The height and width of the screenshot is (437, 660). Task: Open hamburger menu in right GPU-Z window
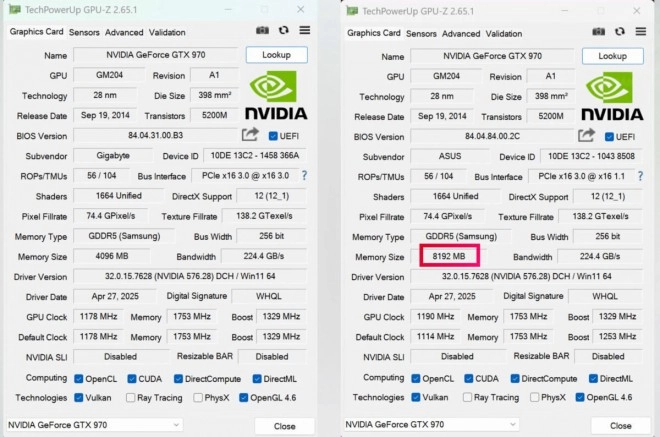click(x=641, y=31)
